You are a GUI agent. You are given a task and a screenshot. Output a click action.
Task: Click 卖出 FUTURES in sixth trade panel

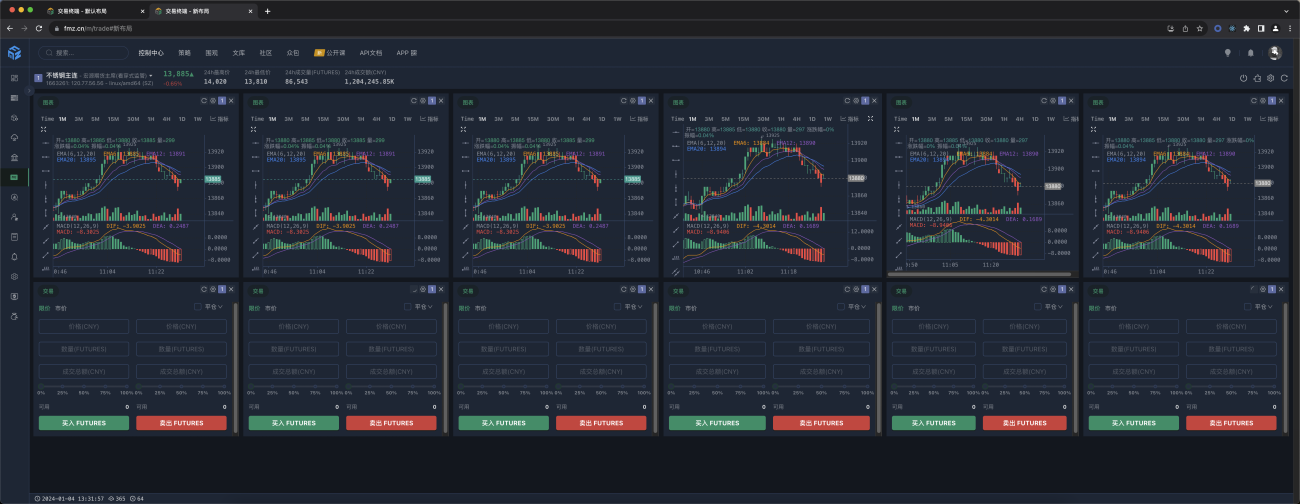coord(1232,423)
